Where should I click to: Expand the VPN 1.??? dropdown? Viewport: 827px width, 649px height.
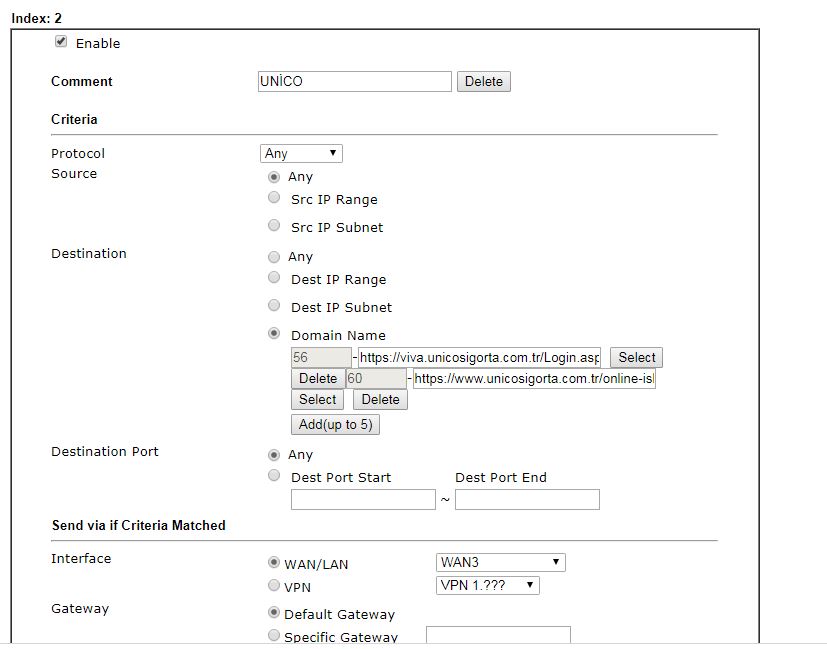coord(487,586)
